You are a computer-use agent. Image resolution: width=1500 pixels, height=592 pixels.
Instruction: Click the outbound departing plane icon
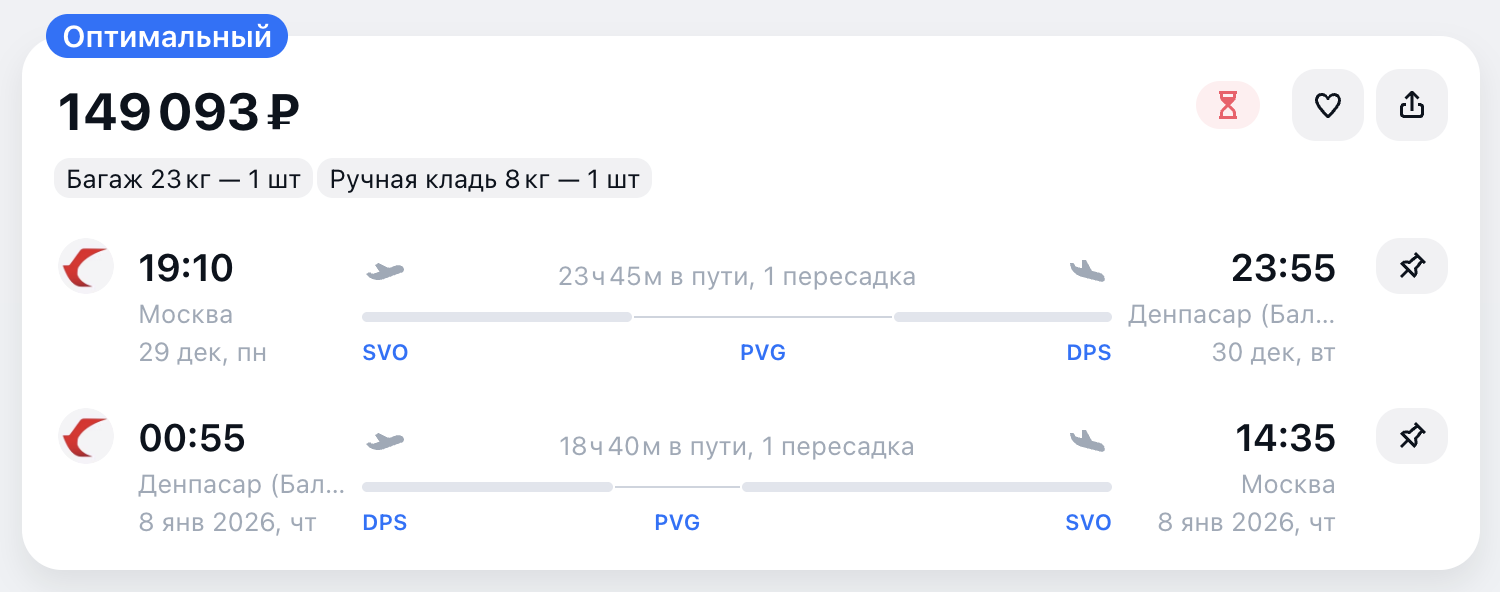385,271
